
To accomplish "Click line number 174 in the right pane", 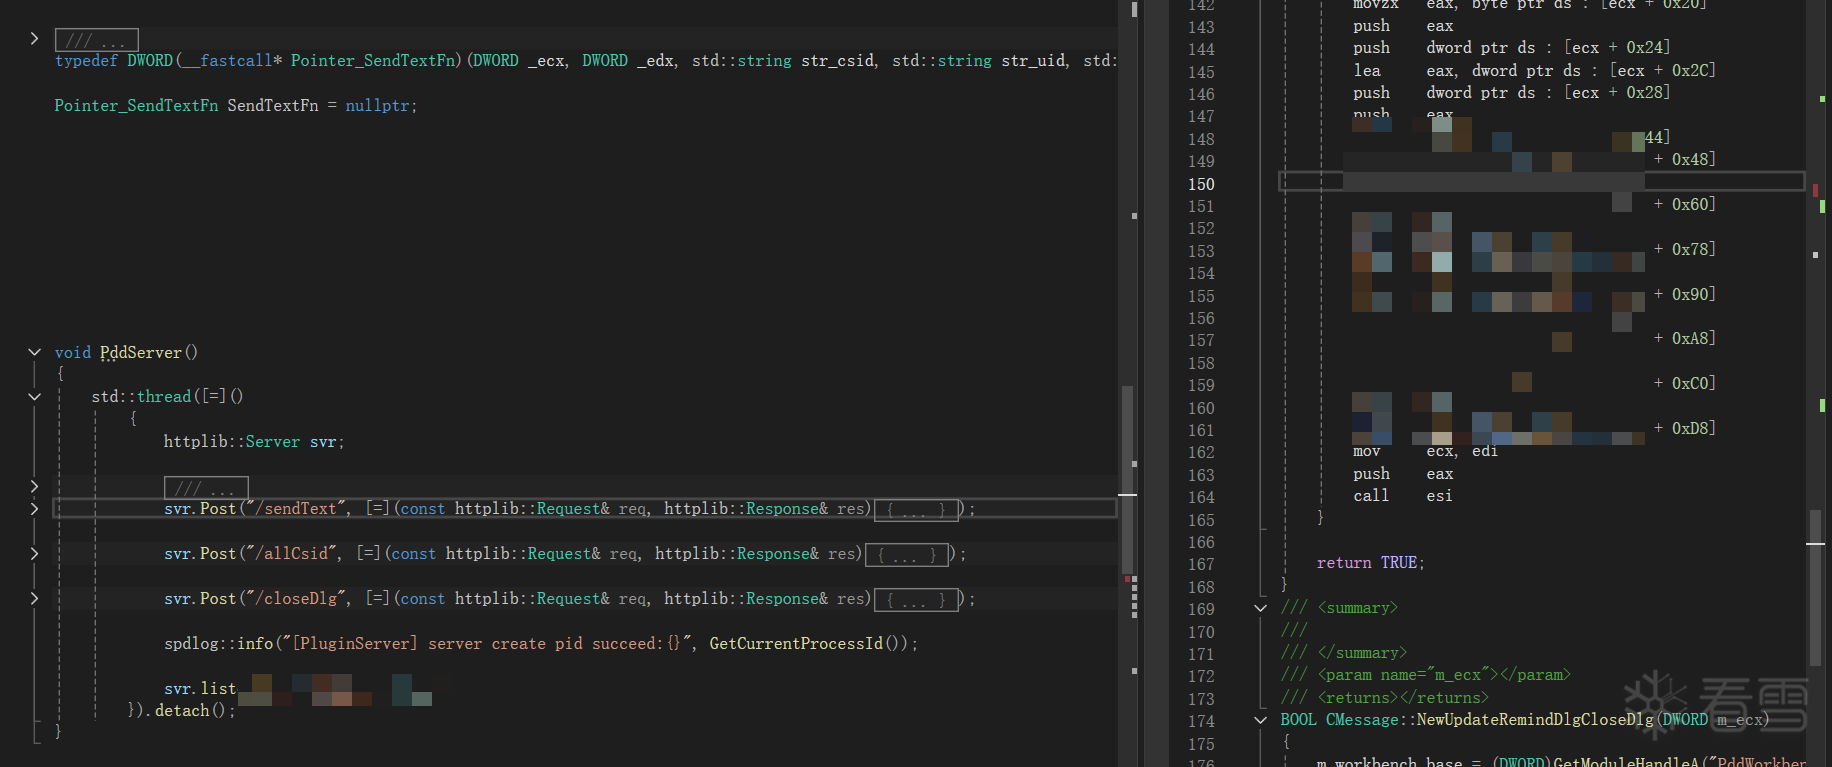I will coord(1201,722).
